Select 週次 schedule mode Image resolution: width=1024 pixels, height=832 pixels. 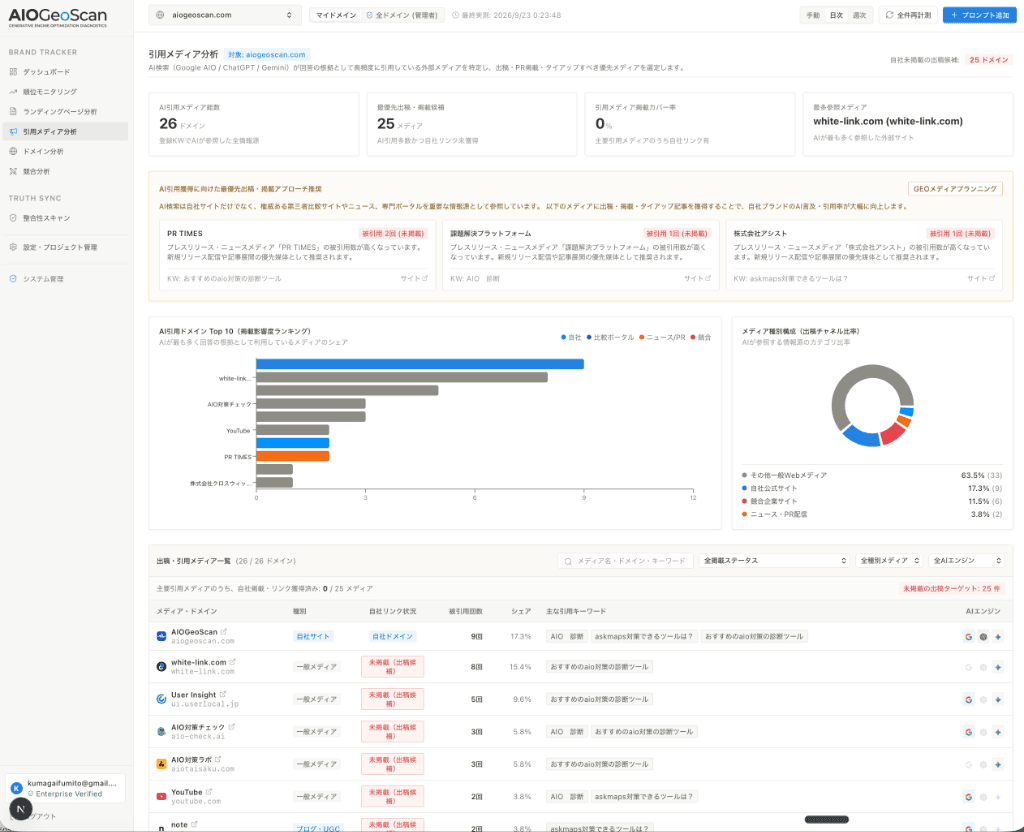(859, 15)
